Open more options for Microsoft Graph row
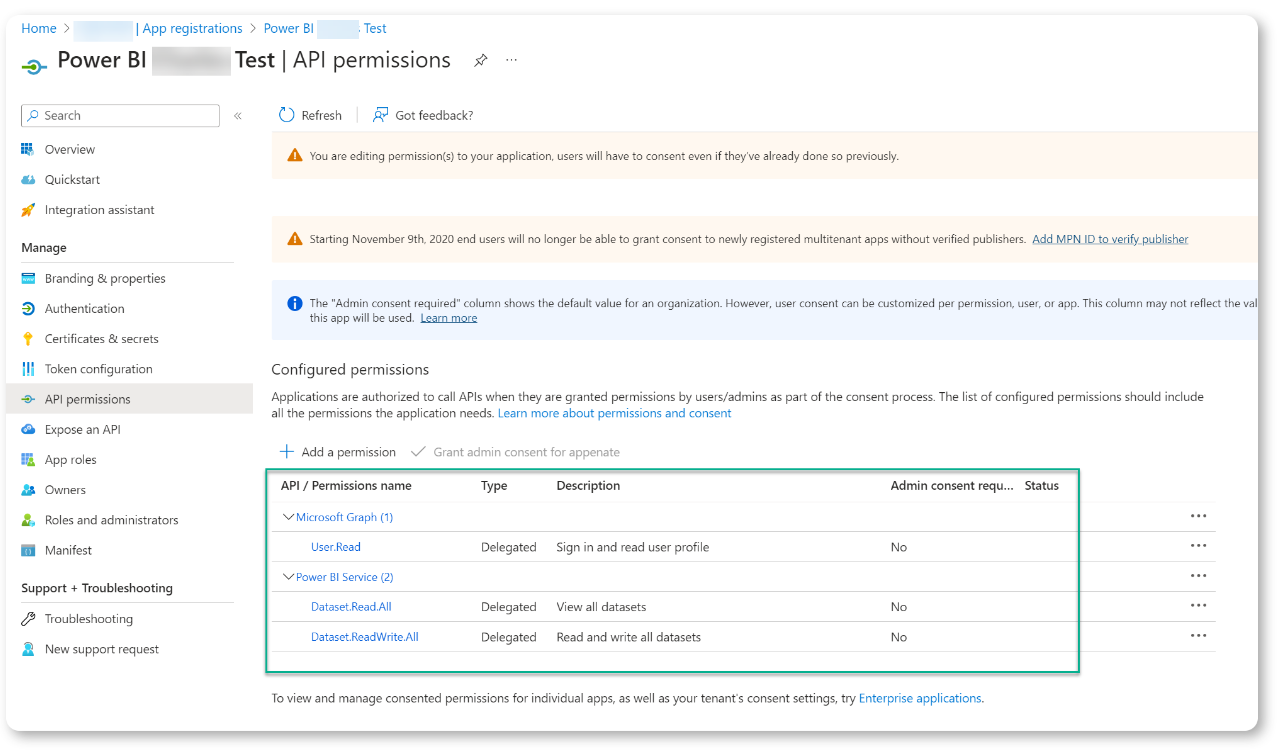Image resolution: width=1283 pixels, height=754 pixels. tap(1198, 517)
